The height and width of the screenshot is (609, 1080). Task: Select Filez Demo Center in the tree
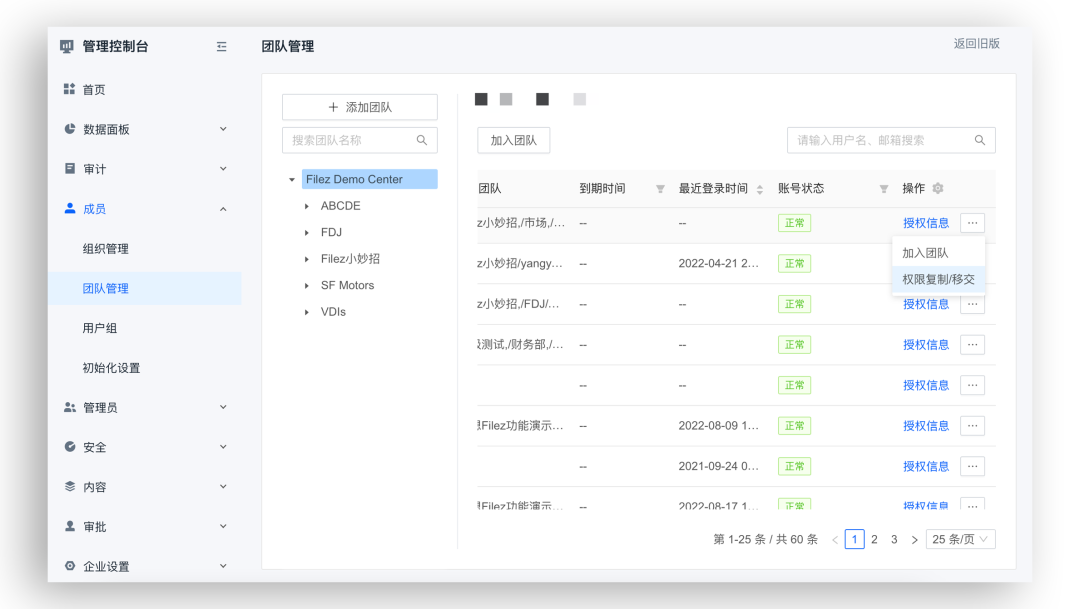369,179
